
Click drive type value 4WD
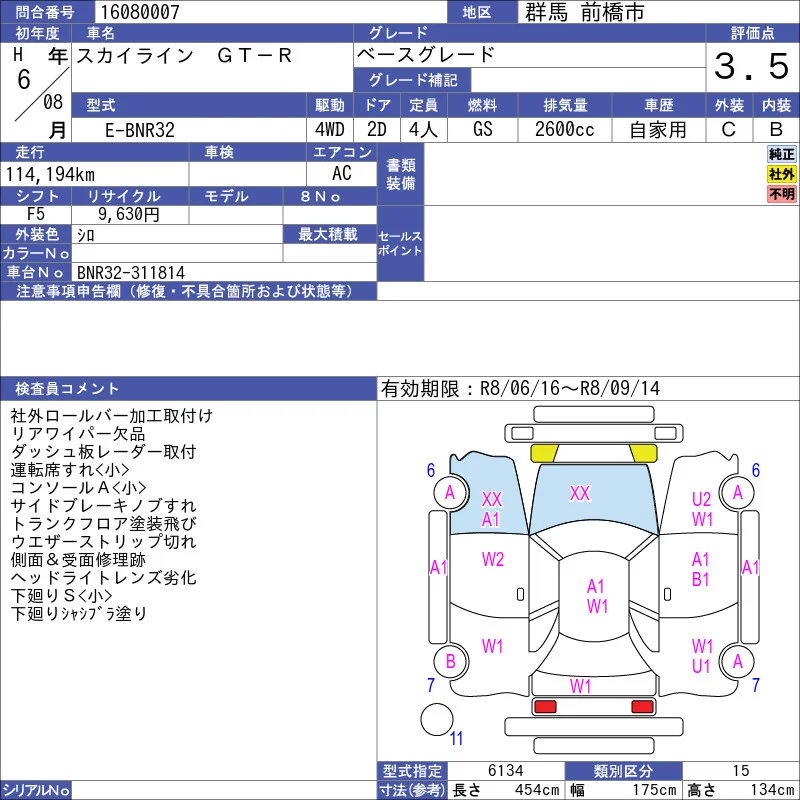coord(330,130)
